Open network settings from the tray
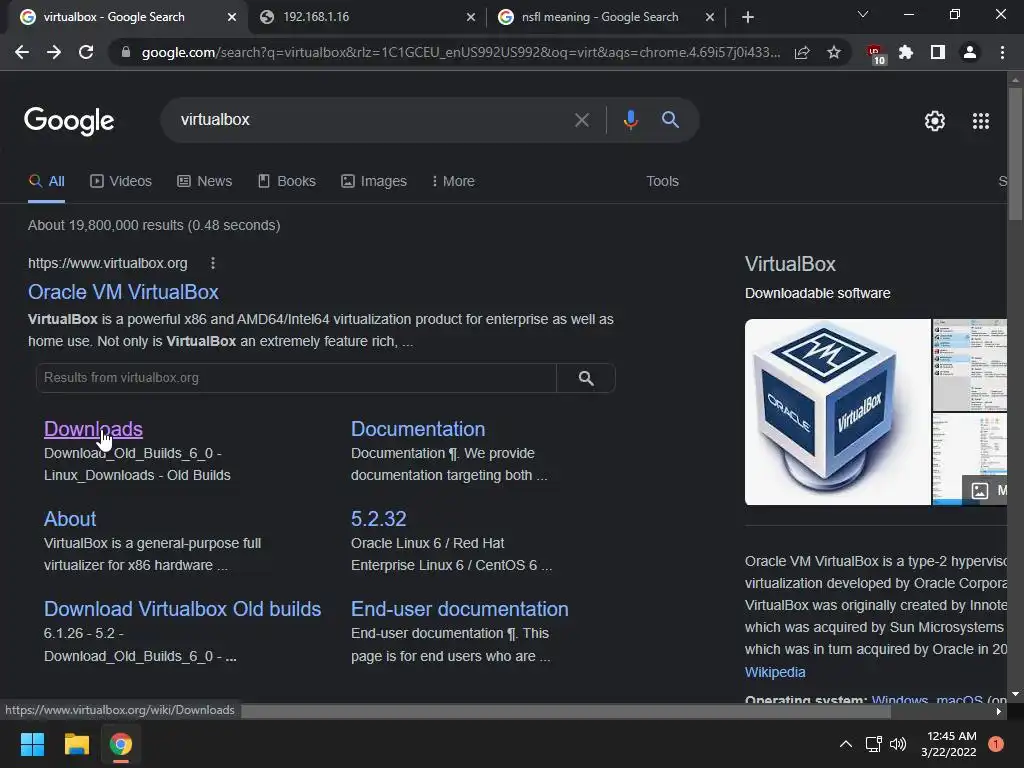Screen dimensions: 1024x768 [x=873, y=744]
